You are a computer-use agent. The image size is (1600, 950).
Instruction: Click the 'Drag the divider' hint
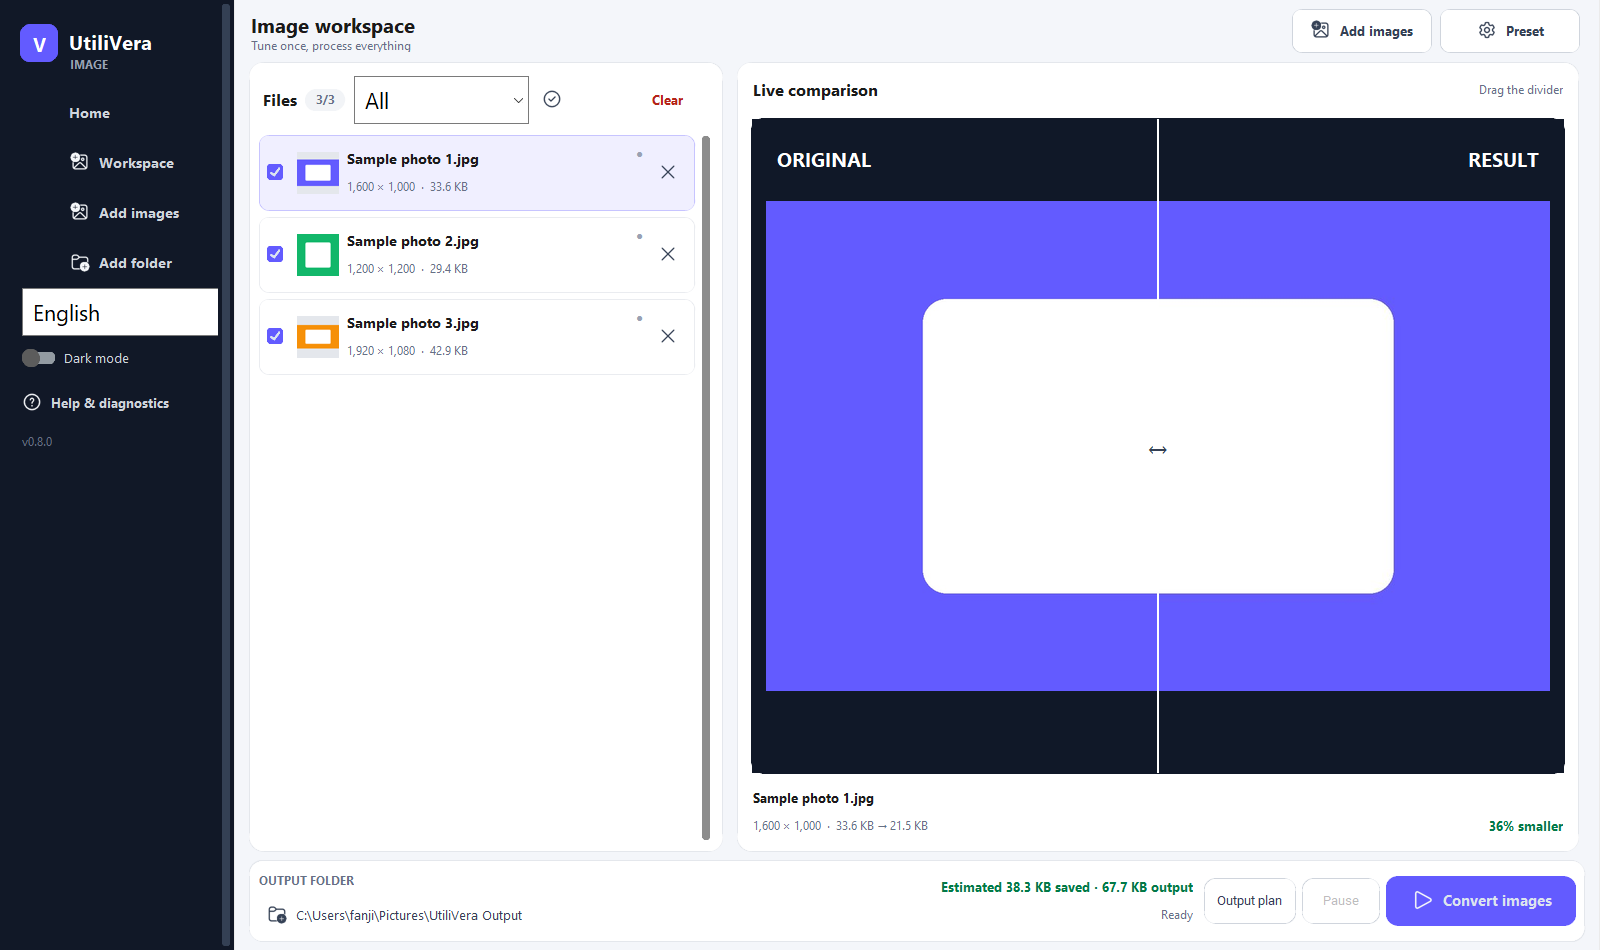(1521, 90)
